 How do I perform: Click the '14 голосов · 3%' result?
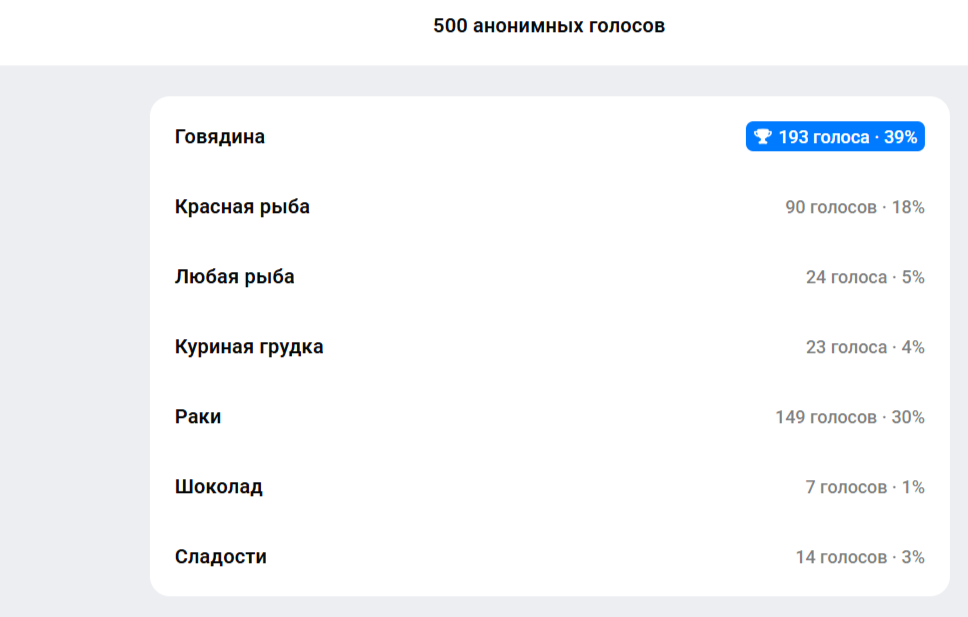860,557
